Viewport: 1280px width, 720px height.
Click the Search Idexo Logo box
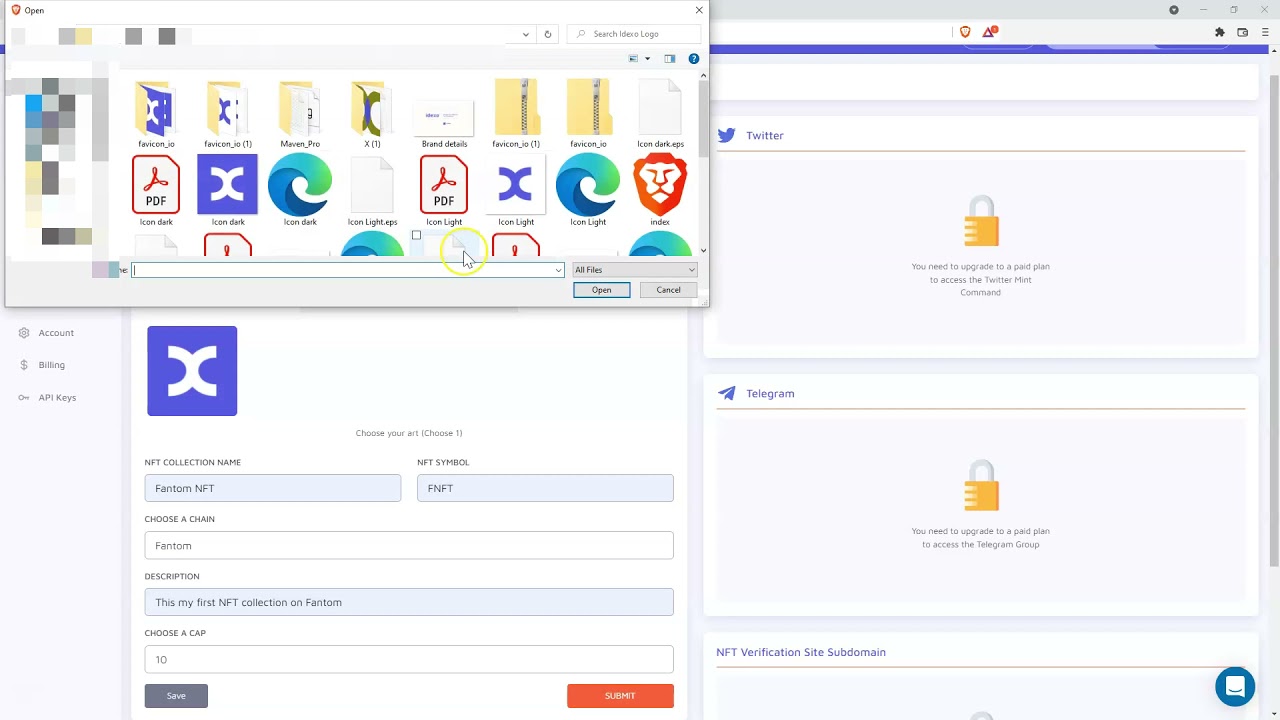tap(634, 34)
